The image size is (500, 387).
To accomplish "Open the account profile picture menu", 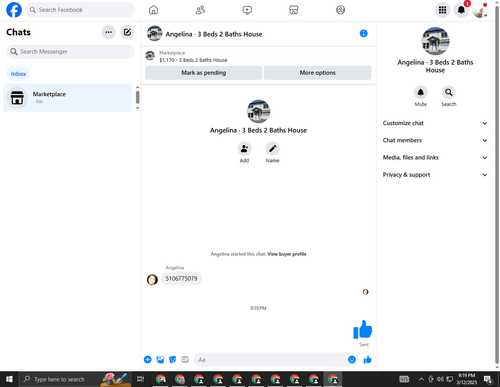I will click(x=480, y=10).
